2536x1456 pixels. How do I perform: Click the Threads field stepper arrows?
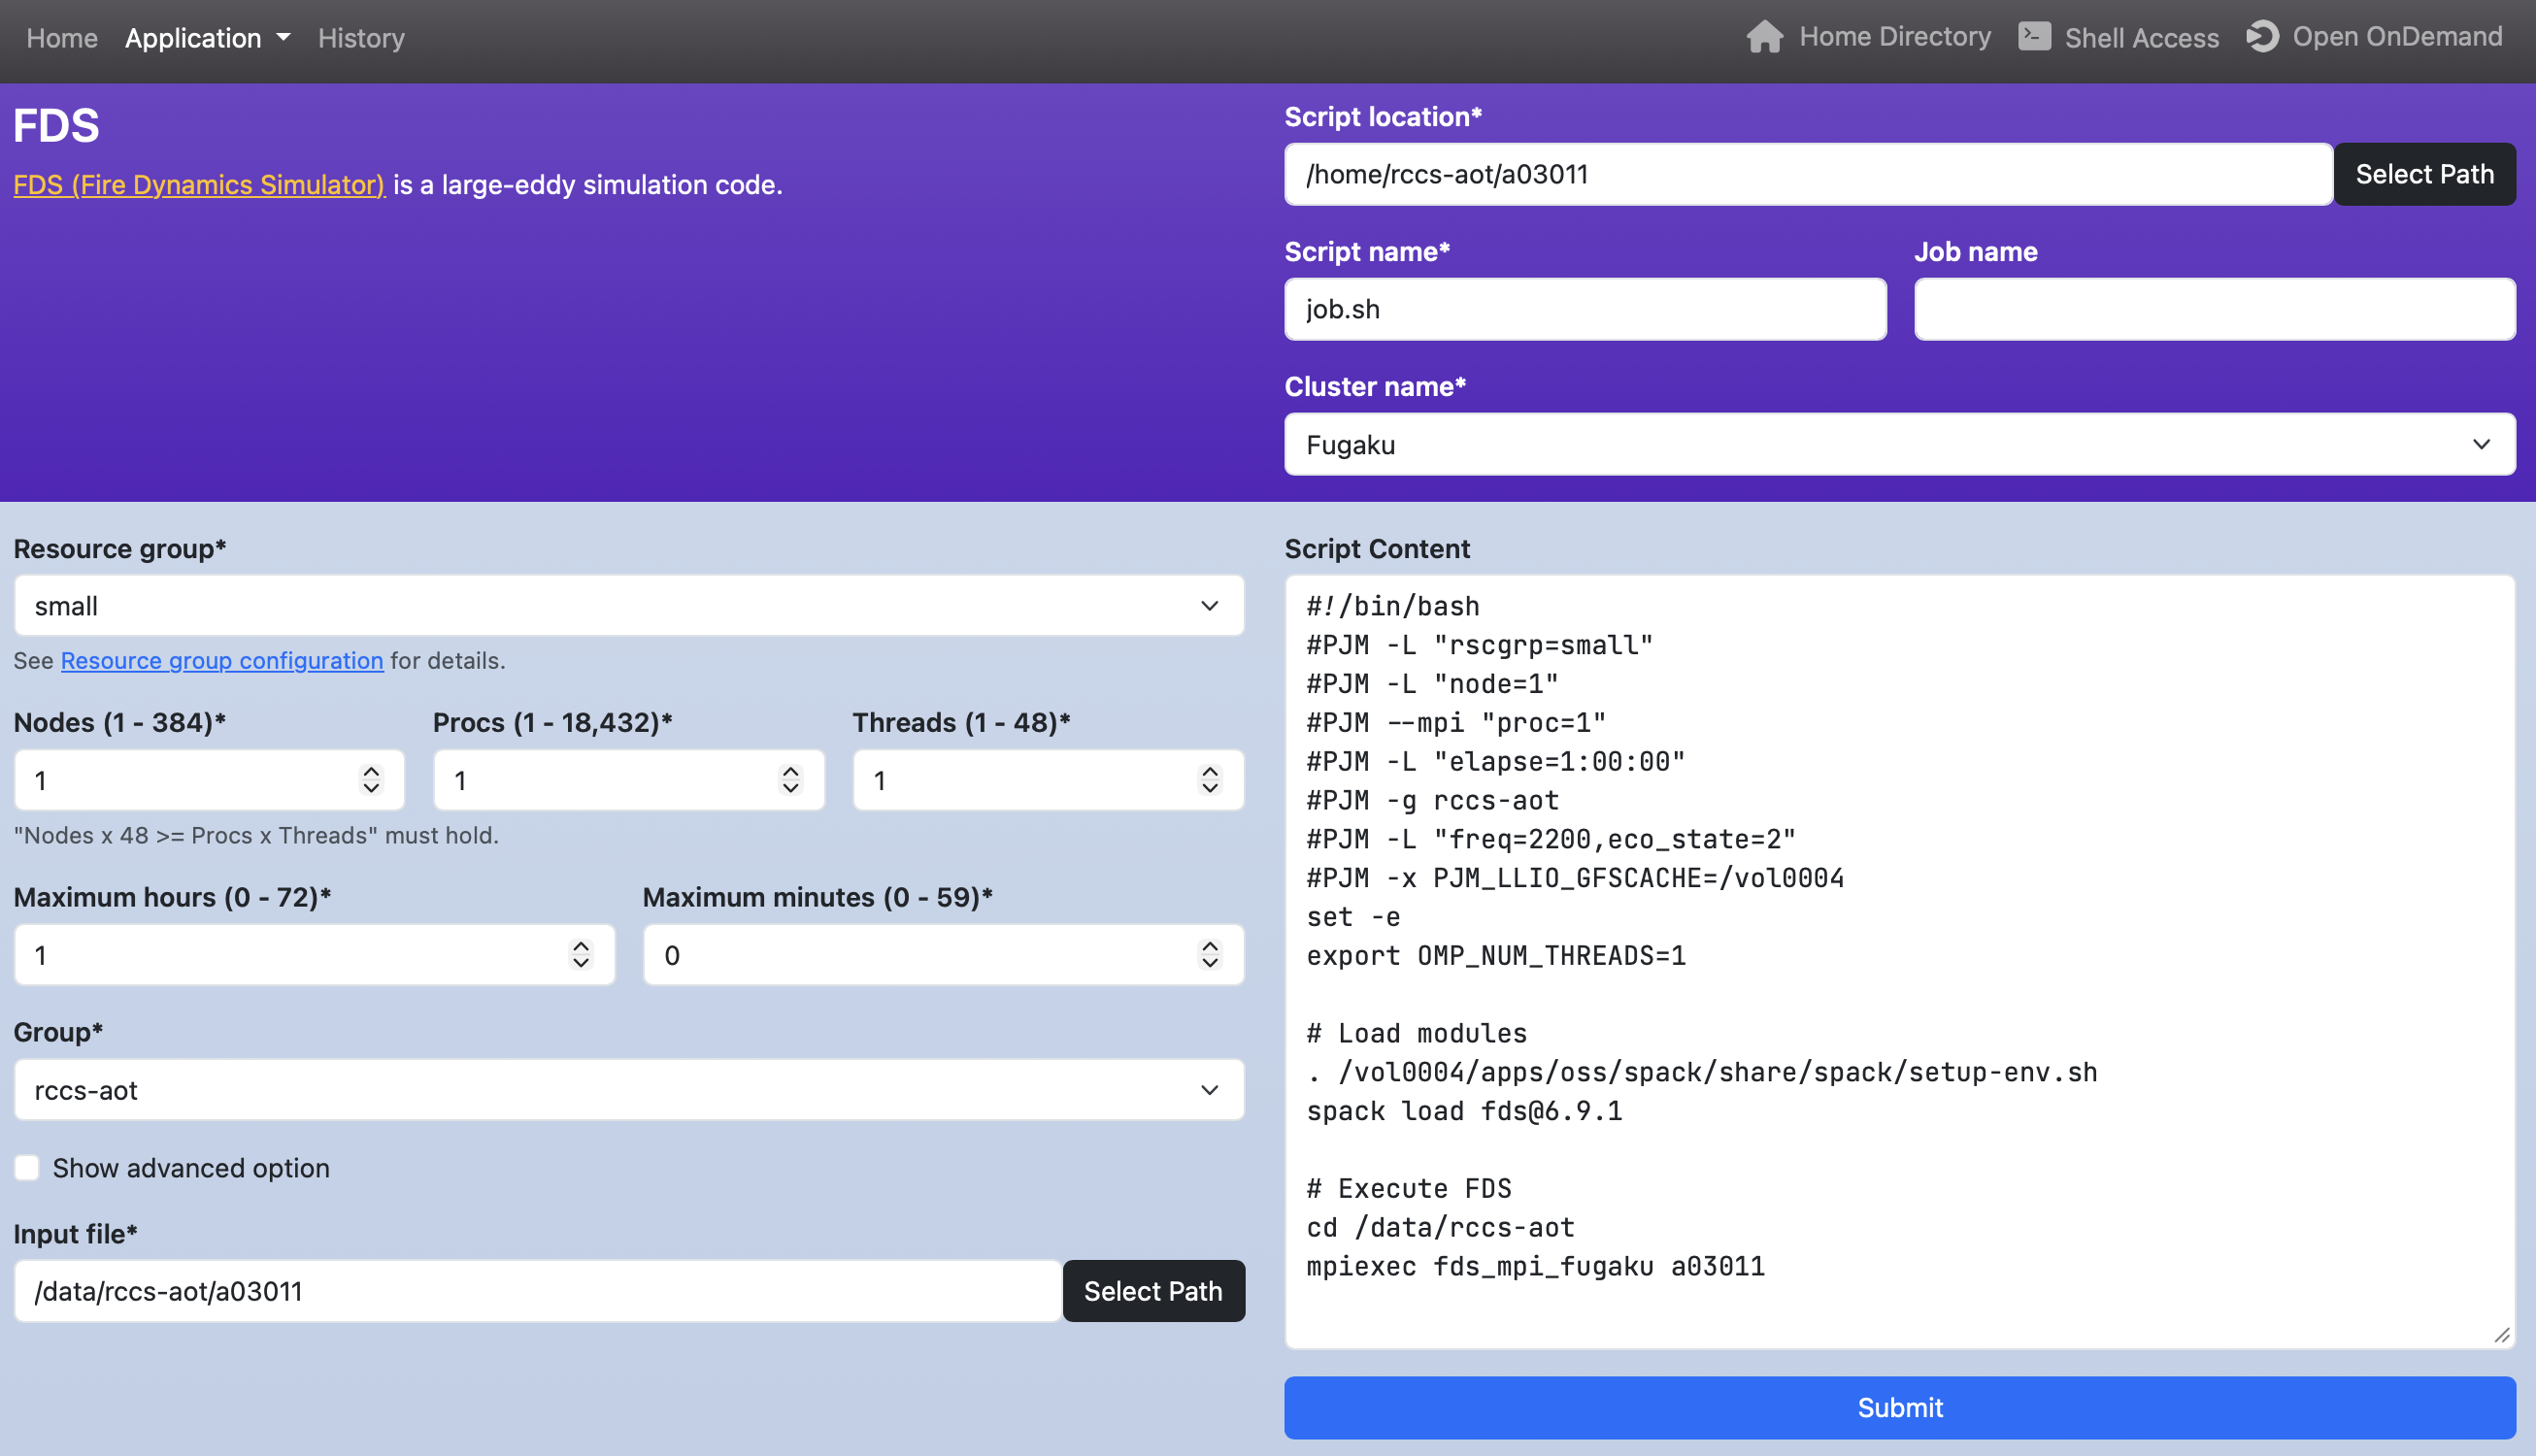(x=1210, y=780)
